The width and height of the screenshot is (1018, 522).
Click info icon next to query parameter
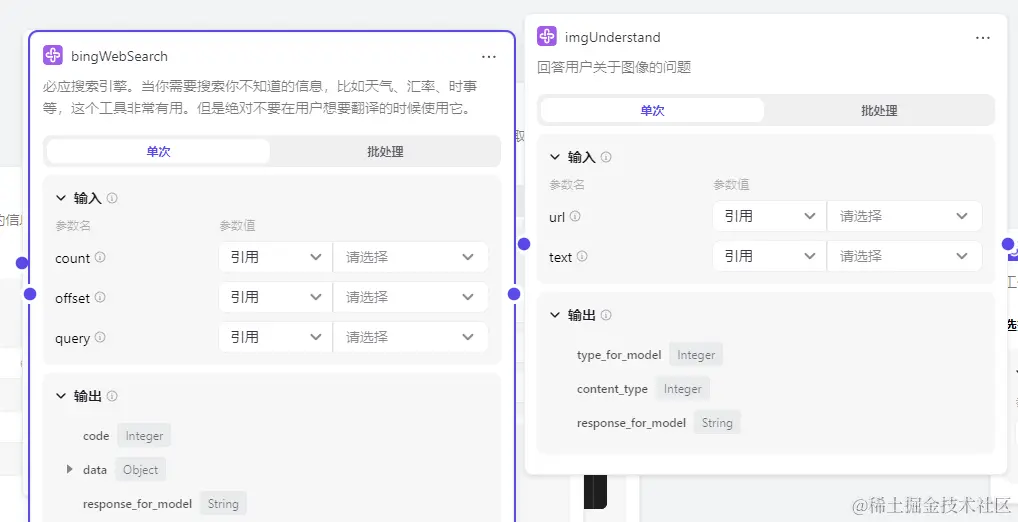tap(100, 338)
